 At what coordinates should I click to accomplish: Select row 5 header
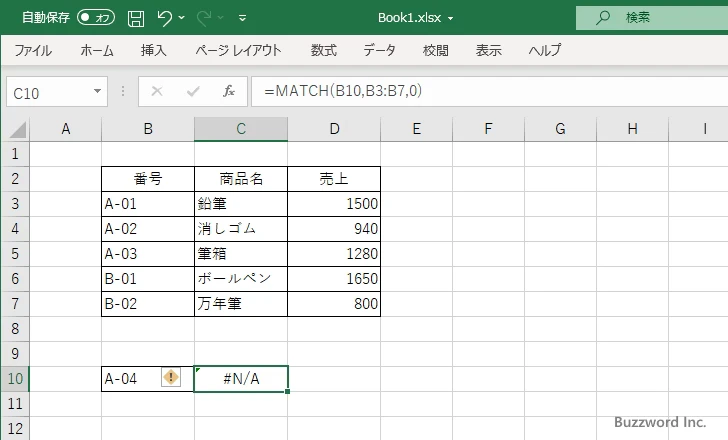[x=15, y=254]
